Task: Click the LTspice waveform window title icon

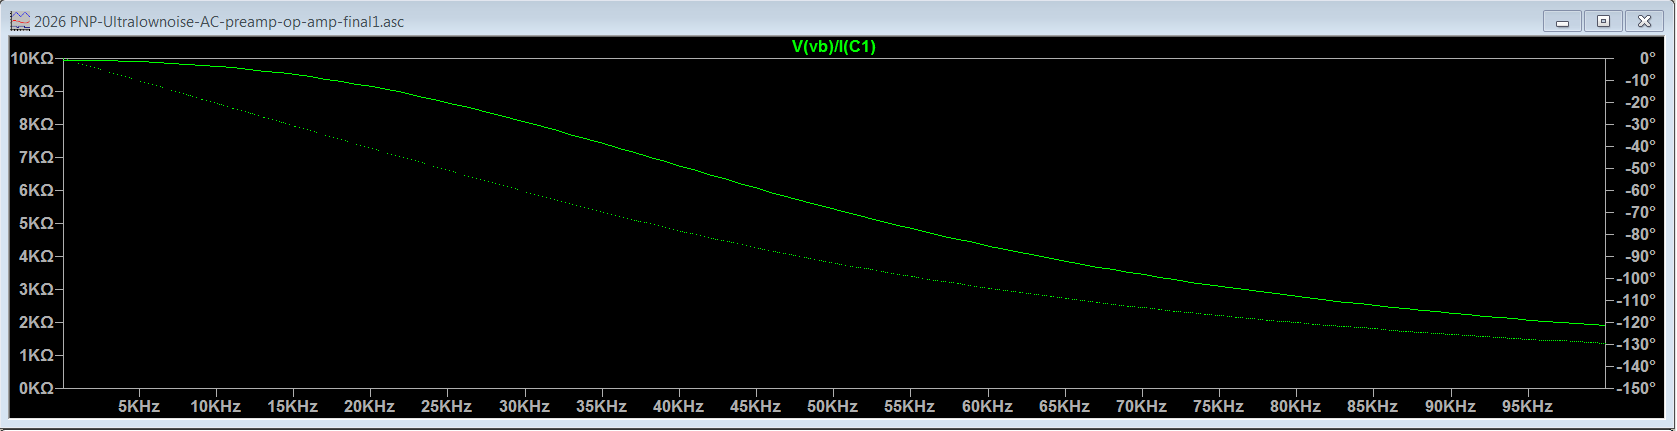Action: point(20,21)
